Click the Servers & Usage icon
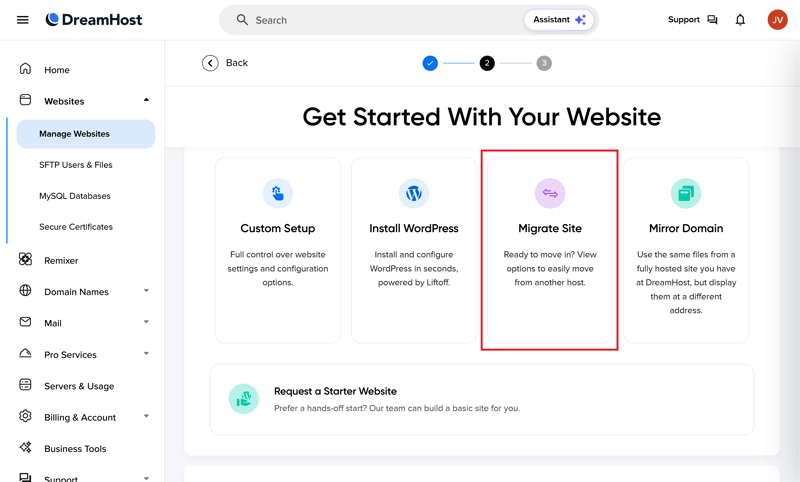Image resolution: width=800 pixels, height=482 pixels. [x=25, y=385]
